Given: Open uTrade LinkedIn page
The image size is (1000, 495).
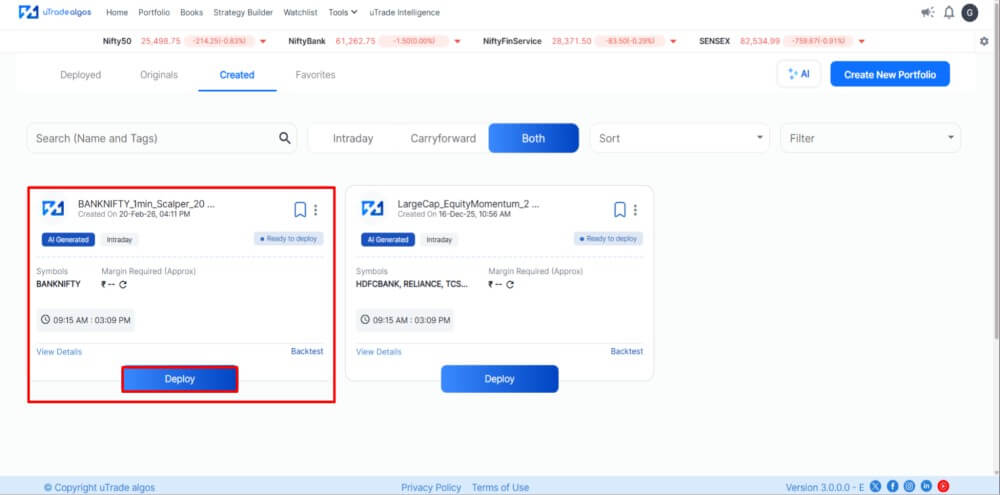Looking at the screenshot, I should click(927, 486).
